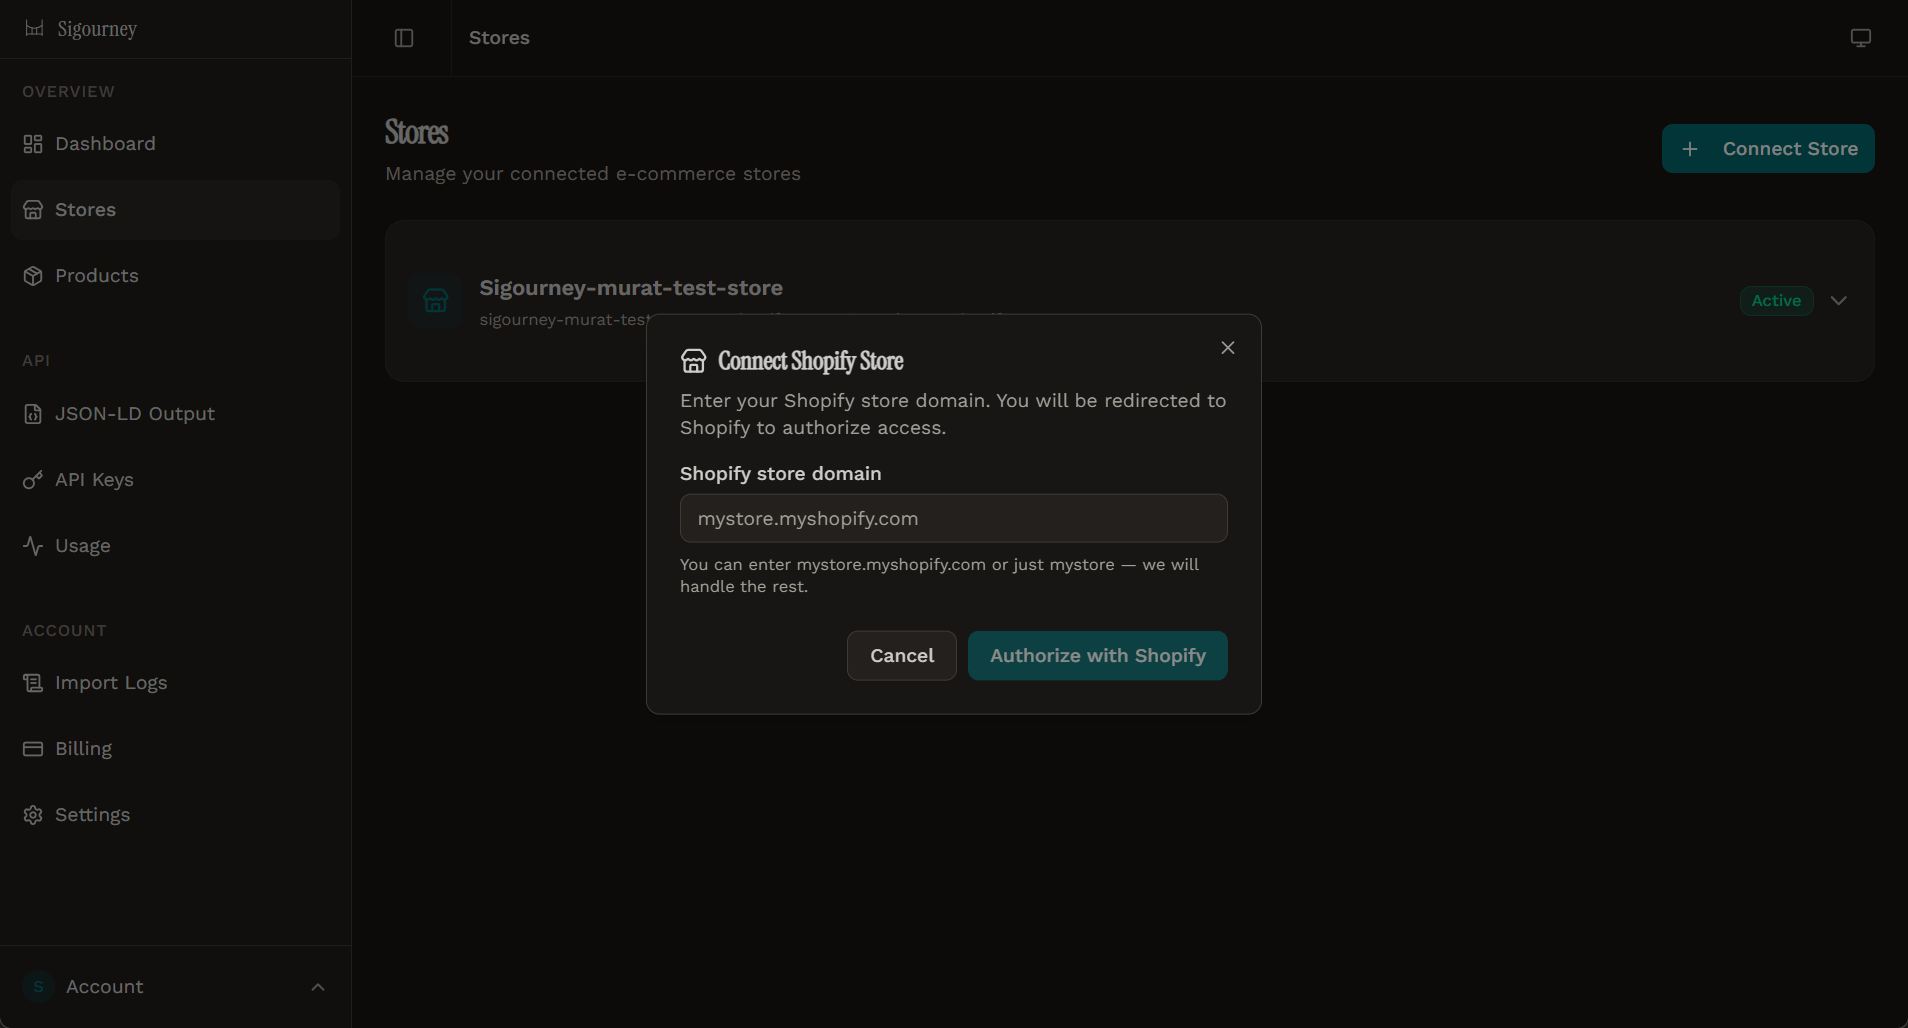The width and height of the screenshot is (1908, 1028).
Task: Navigate to API Keys
Action: click(176, 480)
